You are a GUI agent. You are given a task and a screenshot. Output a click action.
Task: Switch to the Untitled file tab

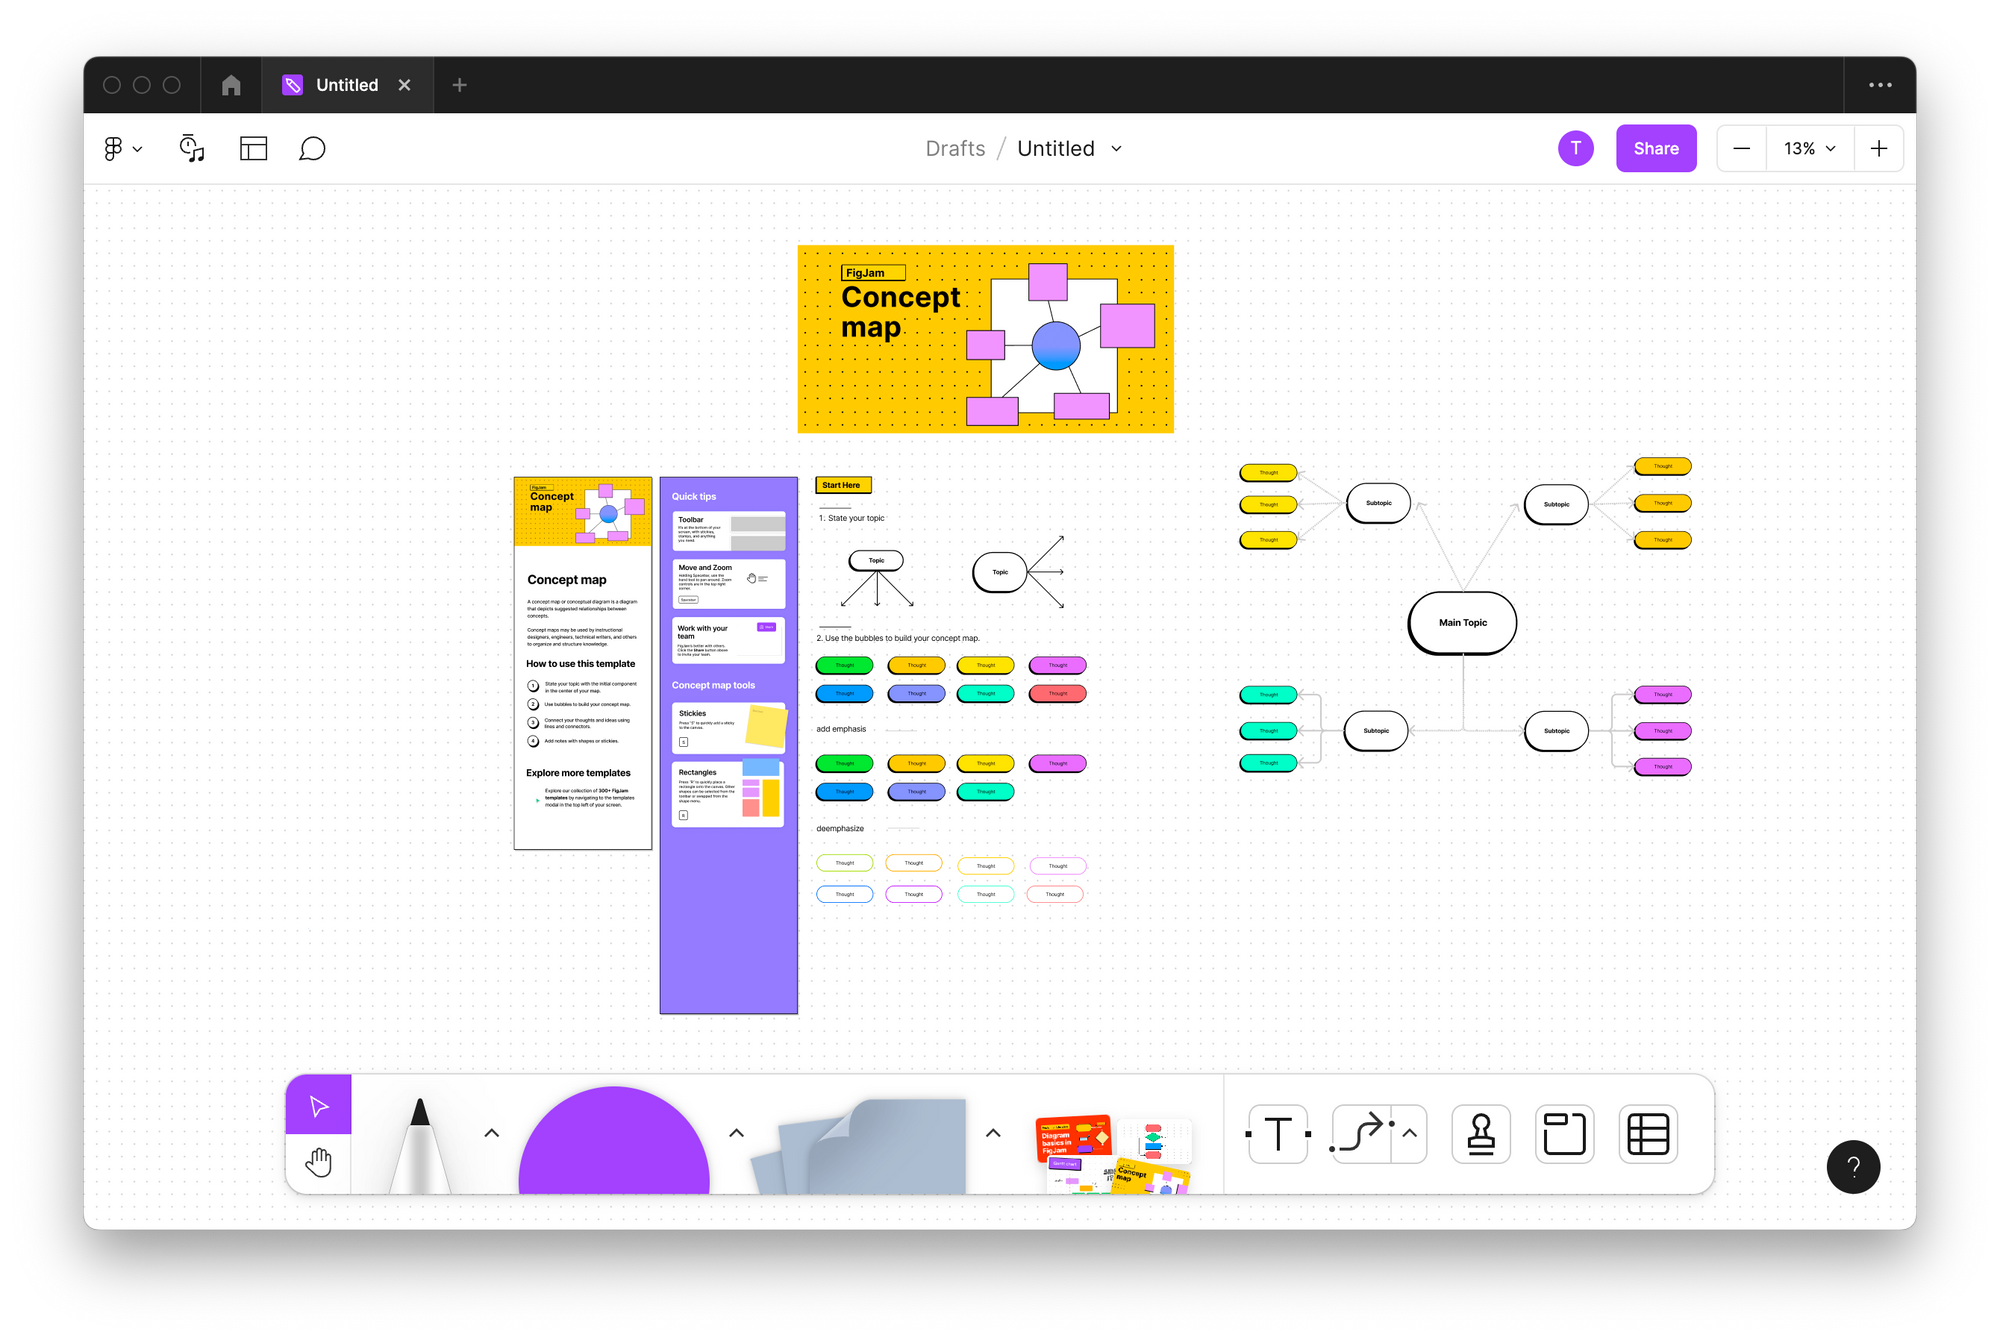pos(346,85)
